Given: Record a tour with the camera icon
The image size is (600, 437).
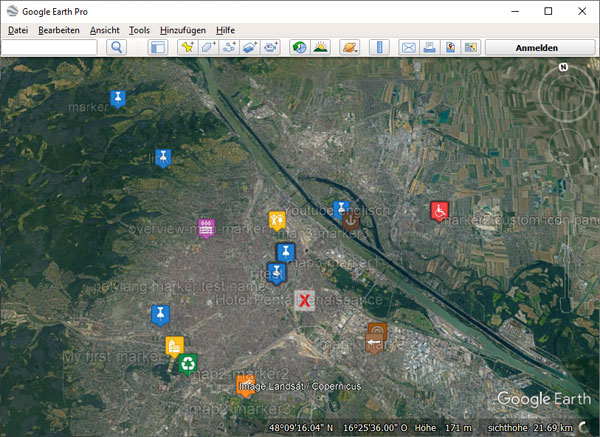Looking at the screenshot, I should 271,47.
